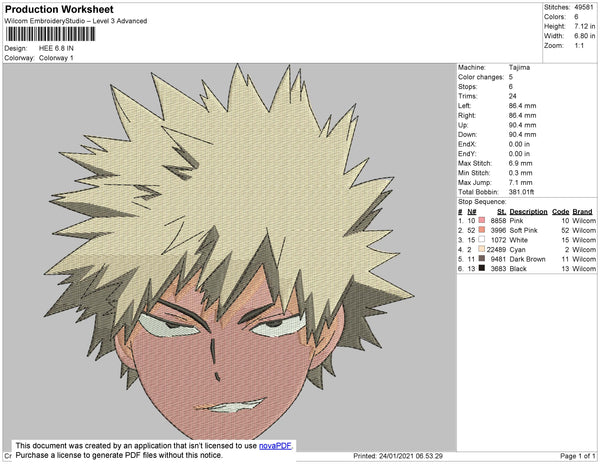Screen dimensions: 600x464
Task: Click the design name 'HEE 6.8 IN'
Action: pyautogui.click(x=56, y=48)
